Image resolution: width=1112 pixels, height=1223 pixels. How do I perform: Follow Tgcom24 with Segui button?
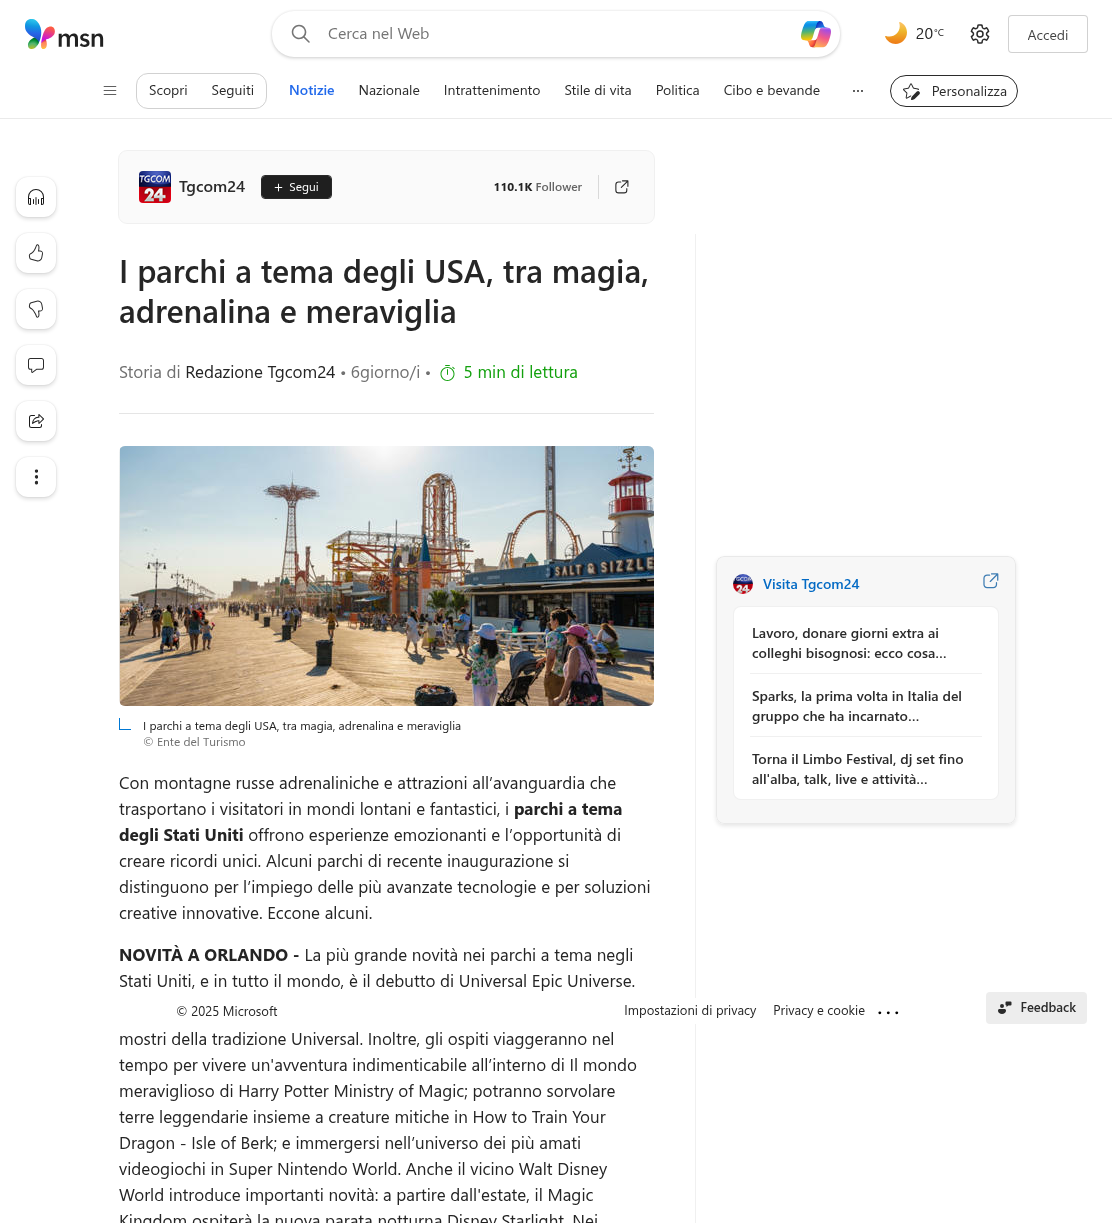click(296, 187)
